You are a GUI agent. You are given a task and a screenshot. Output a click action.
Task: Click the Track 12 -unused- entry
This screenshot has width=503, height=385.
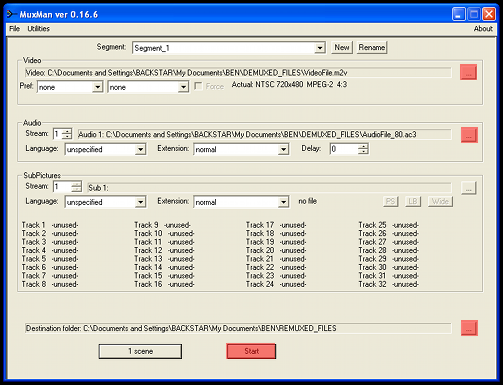coord(164,250)
